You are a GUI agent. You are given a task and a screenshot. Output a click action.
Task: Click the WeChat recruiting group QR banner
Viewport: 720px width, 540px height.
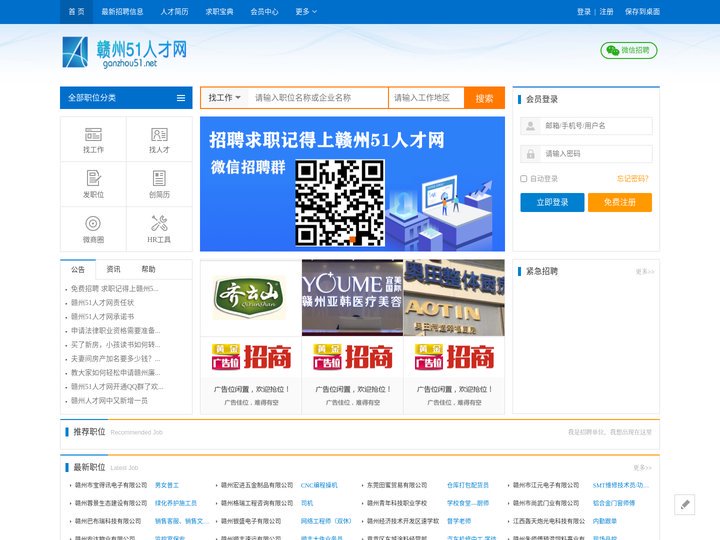[352, 184]
